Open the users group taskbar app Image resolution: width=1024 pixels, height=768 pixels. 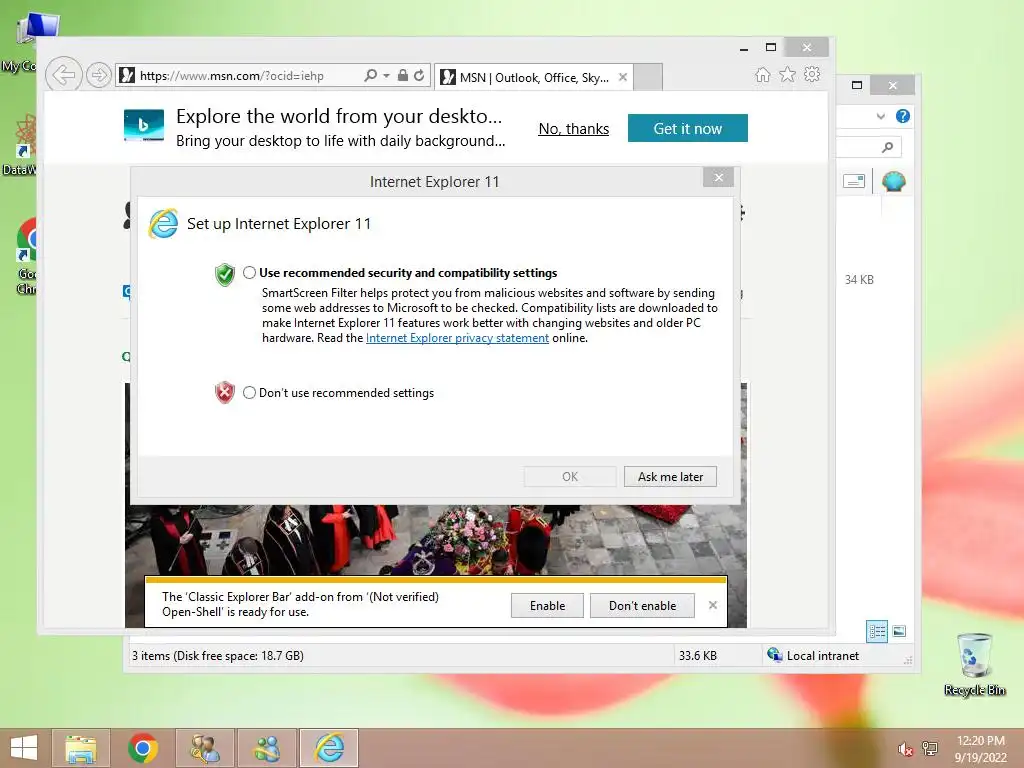pos(266,748)
